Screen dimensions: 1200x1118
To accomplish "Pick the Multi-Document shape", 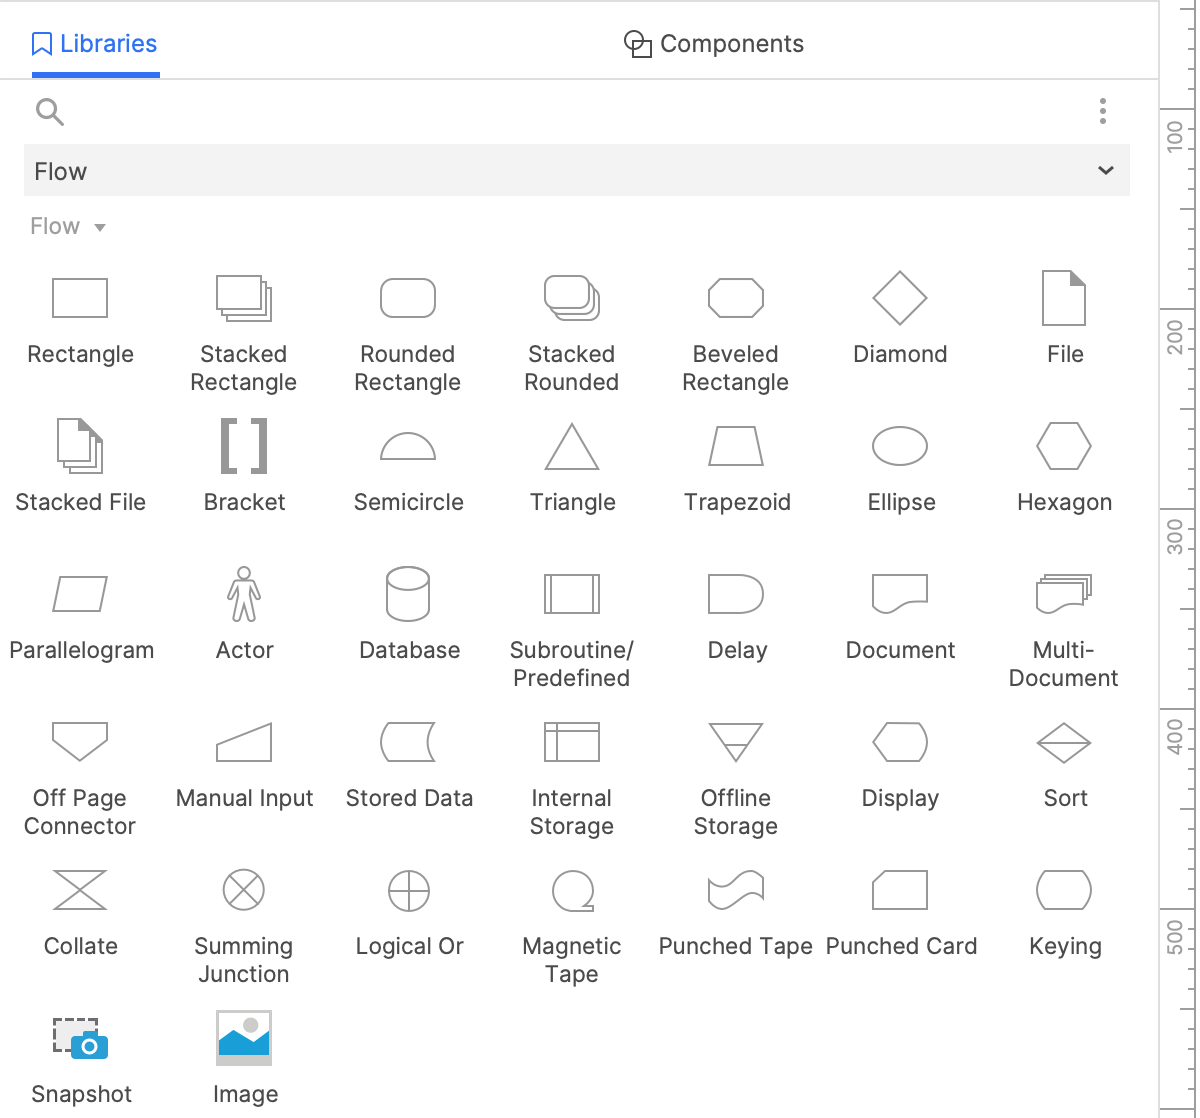I will (x=1064, y=594).
